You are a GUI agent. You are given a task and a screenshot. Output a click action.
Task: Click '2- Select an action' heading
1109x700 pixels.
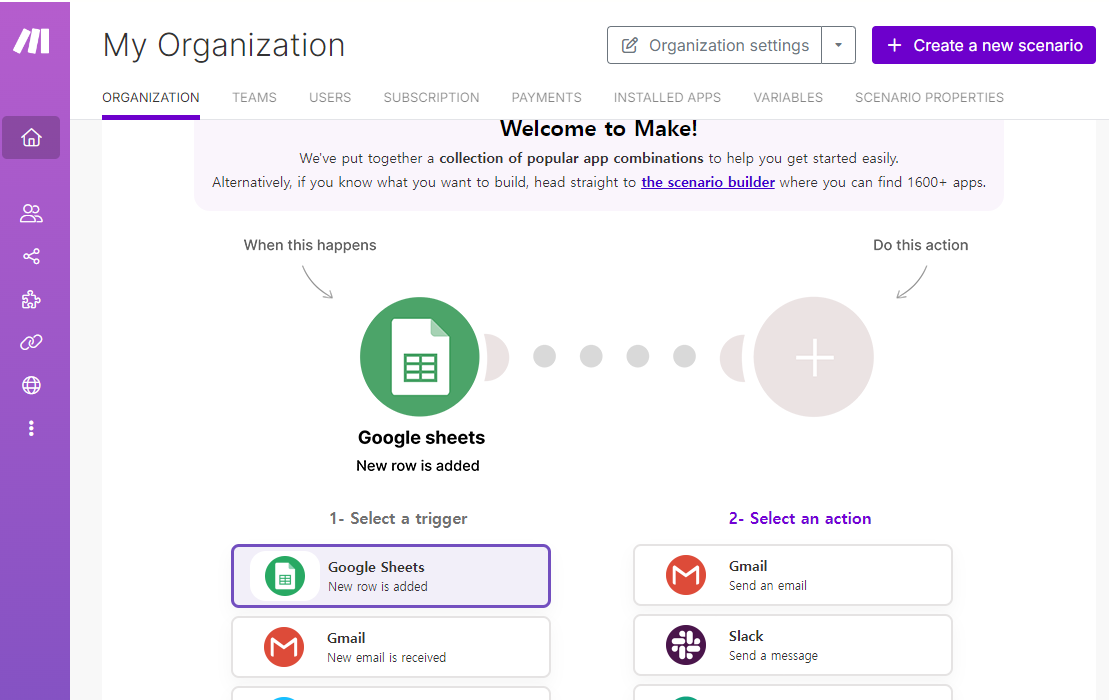[x=800, y=518]
